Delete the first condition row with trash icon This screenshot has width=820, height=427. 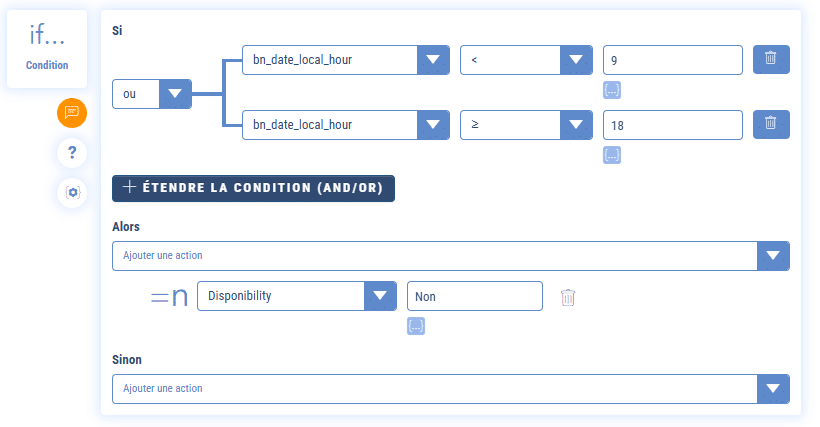coord(770,60)
